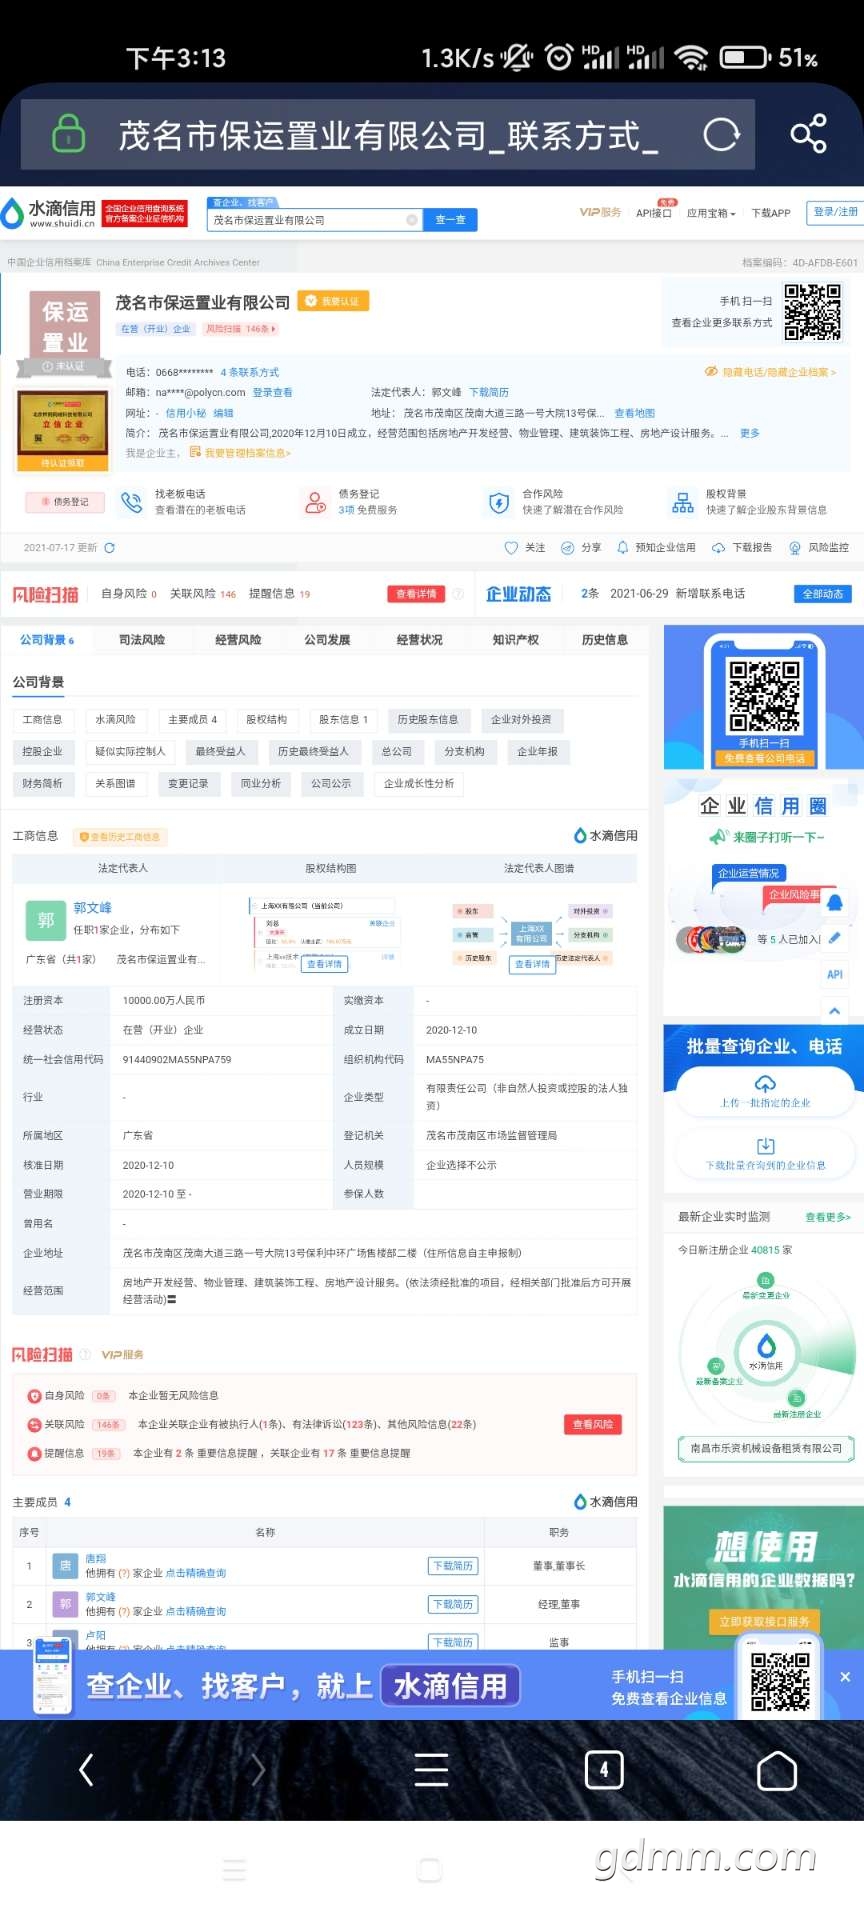Refresh the 2021-07-17 update data icon
Viewport: 864px width, 1920px height.
(x=110, y=548)
